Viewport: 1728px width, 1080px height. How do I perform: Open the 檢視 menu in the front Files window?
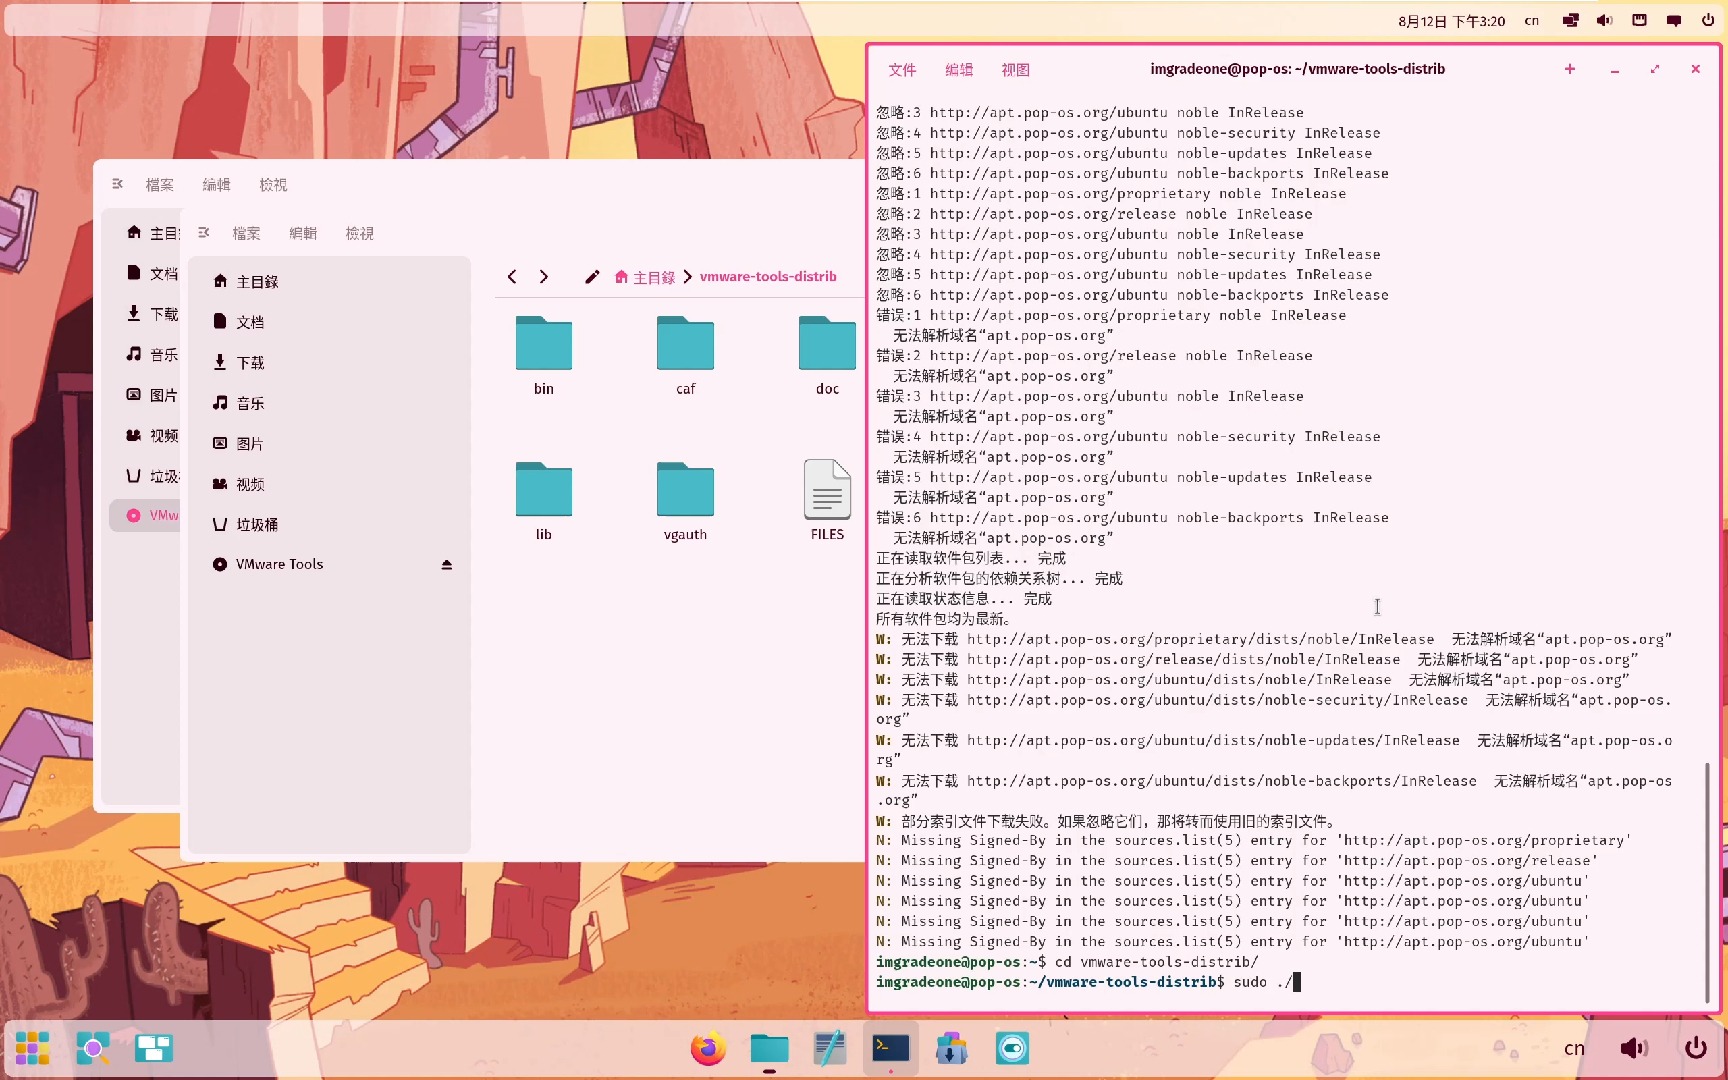coord(360,234)
